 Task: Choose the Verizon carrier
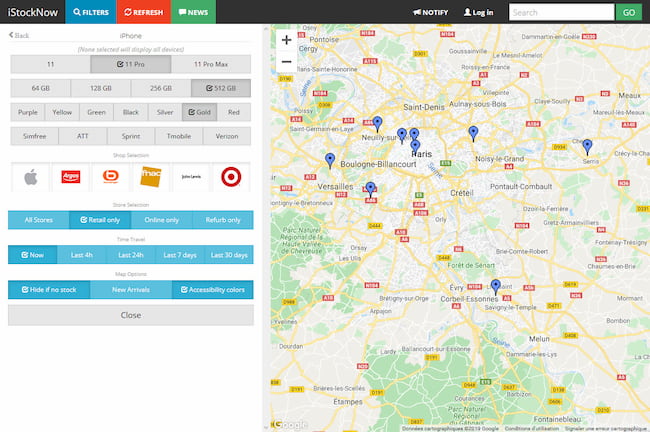click(227, 136)
